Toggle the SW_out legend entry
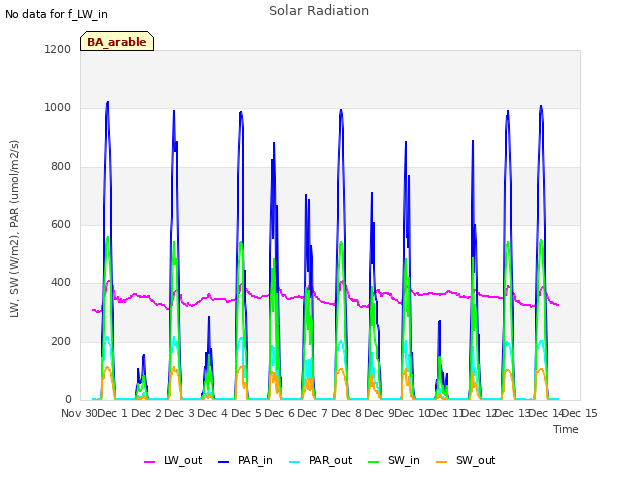 [466, 461]
